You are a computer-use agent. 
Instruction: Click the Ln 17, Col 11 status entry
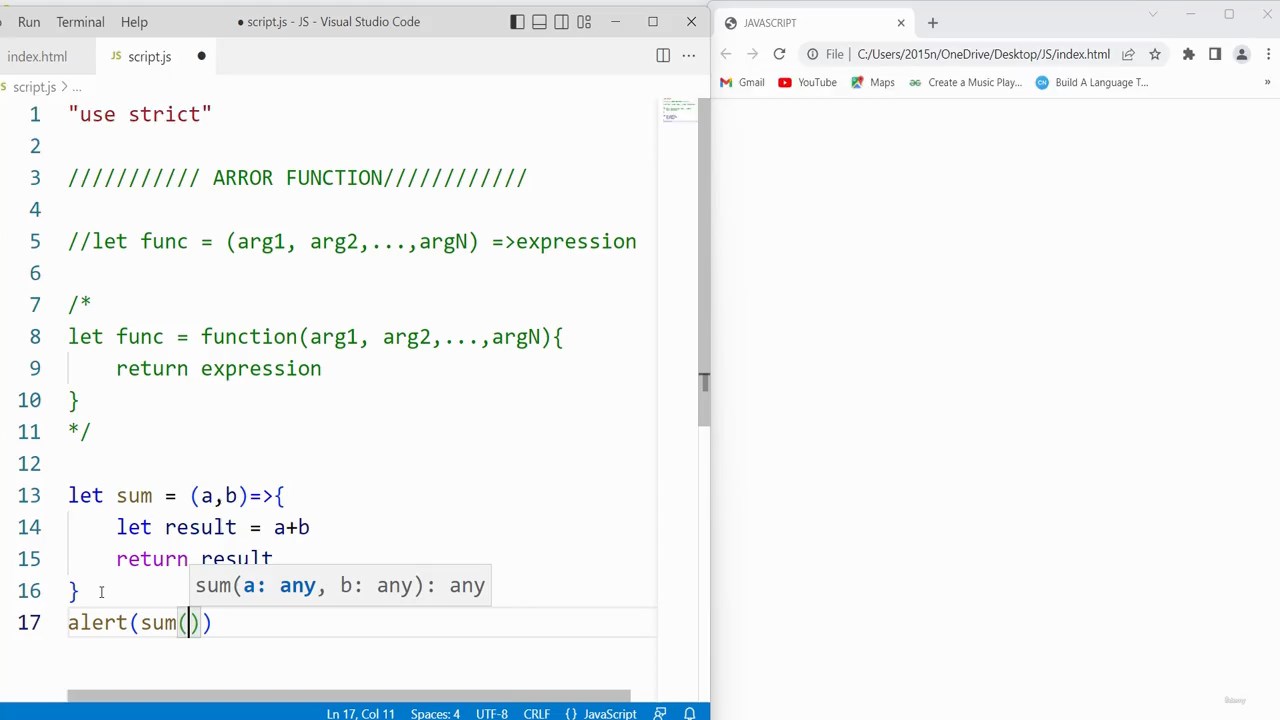point(360,713)
